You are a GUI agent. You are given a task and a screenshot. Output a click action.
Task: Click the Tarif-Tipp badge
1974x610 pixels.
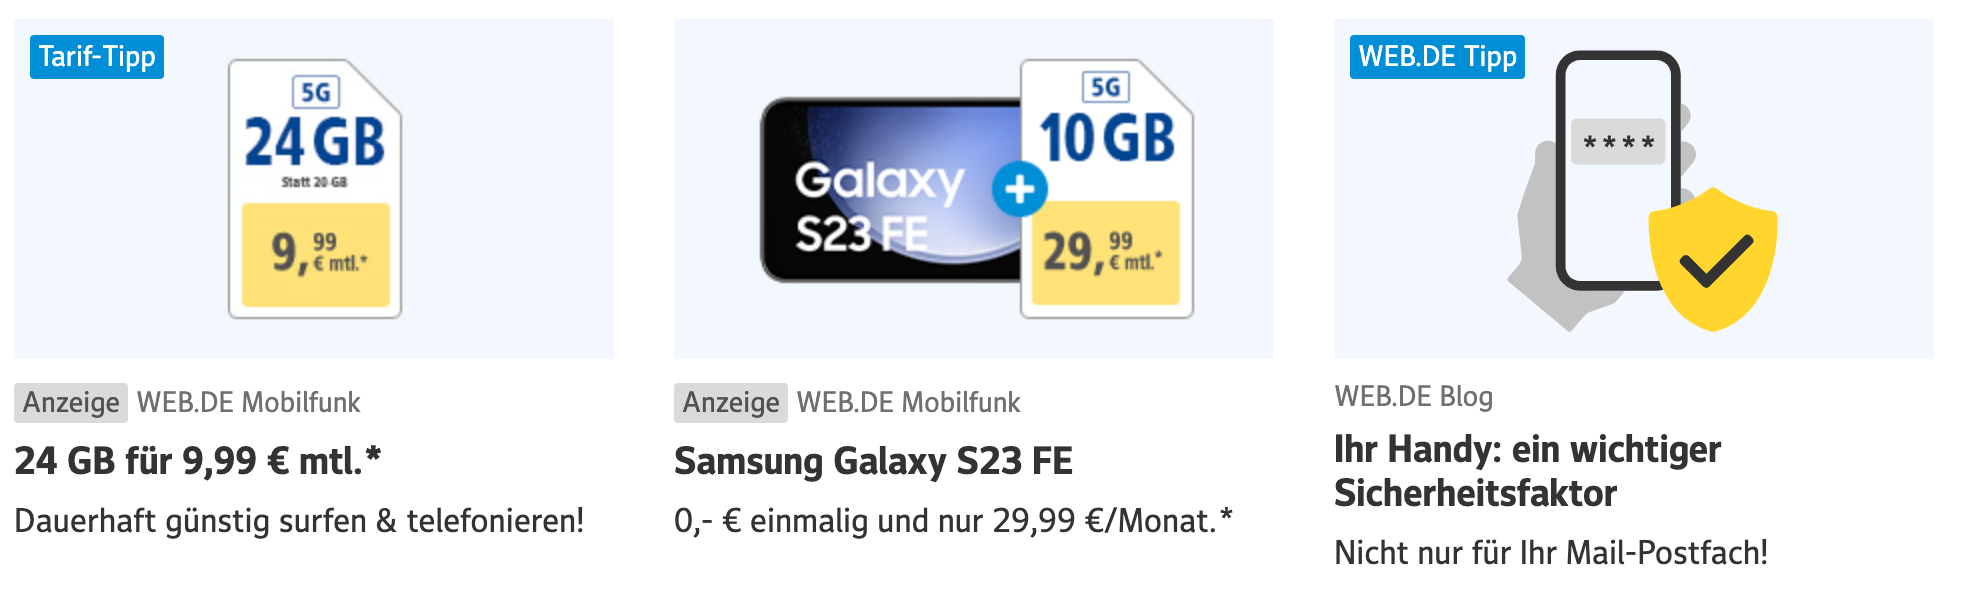click(97, 57)
